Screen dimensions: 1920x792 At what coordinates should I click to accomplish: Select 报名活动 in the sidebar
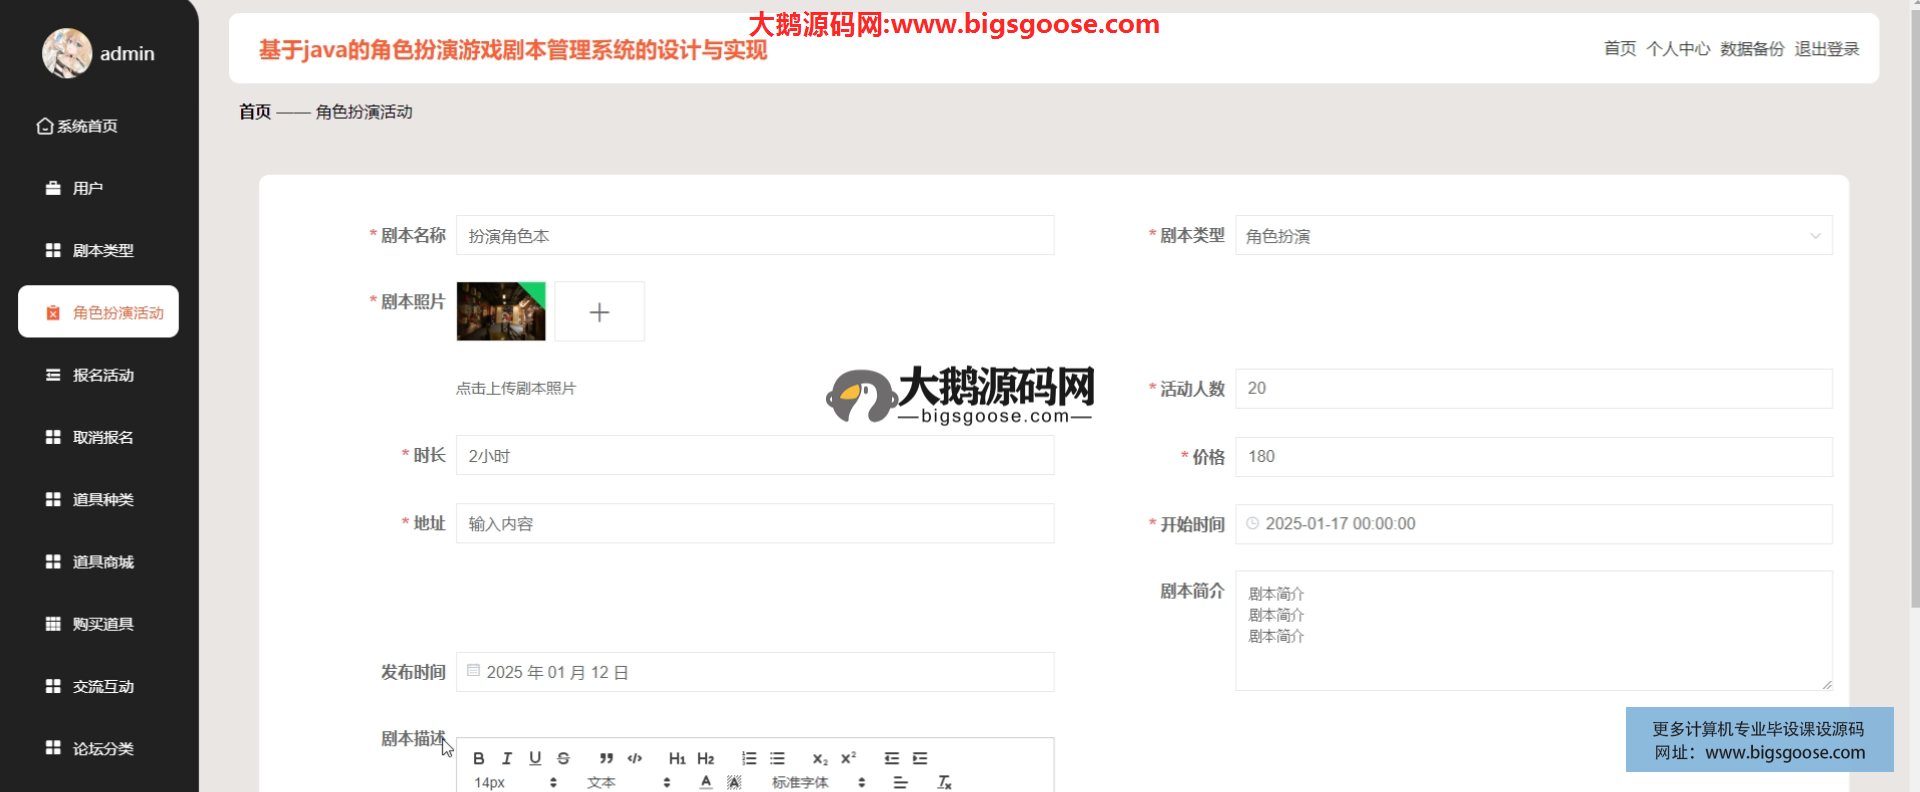pyautogui.click(x=102, y=375)
